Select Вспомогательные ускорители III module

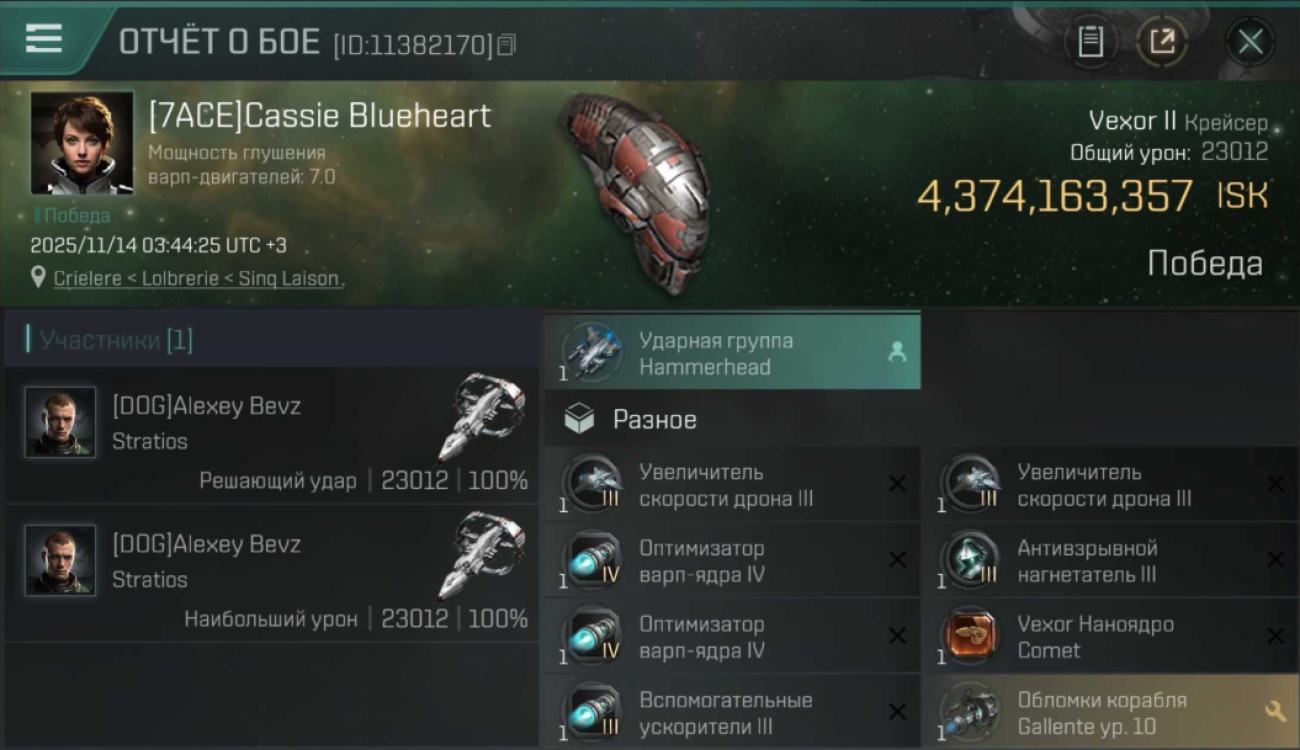point(732,712)
